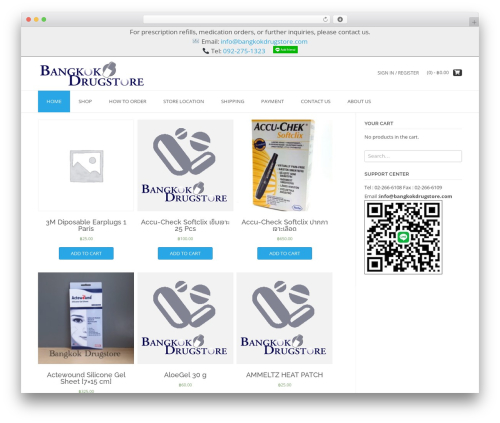Open AMMELTZ HEAT PATCH product image
The height and width of the screenshot is (423, 500).
[284, 318]
